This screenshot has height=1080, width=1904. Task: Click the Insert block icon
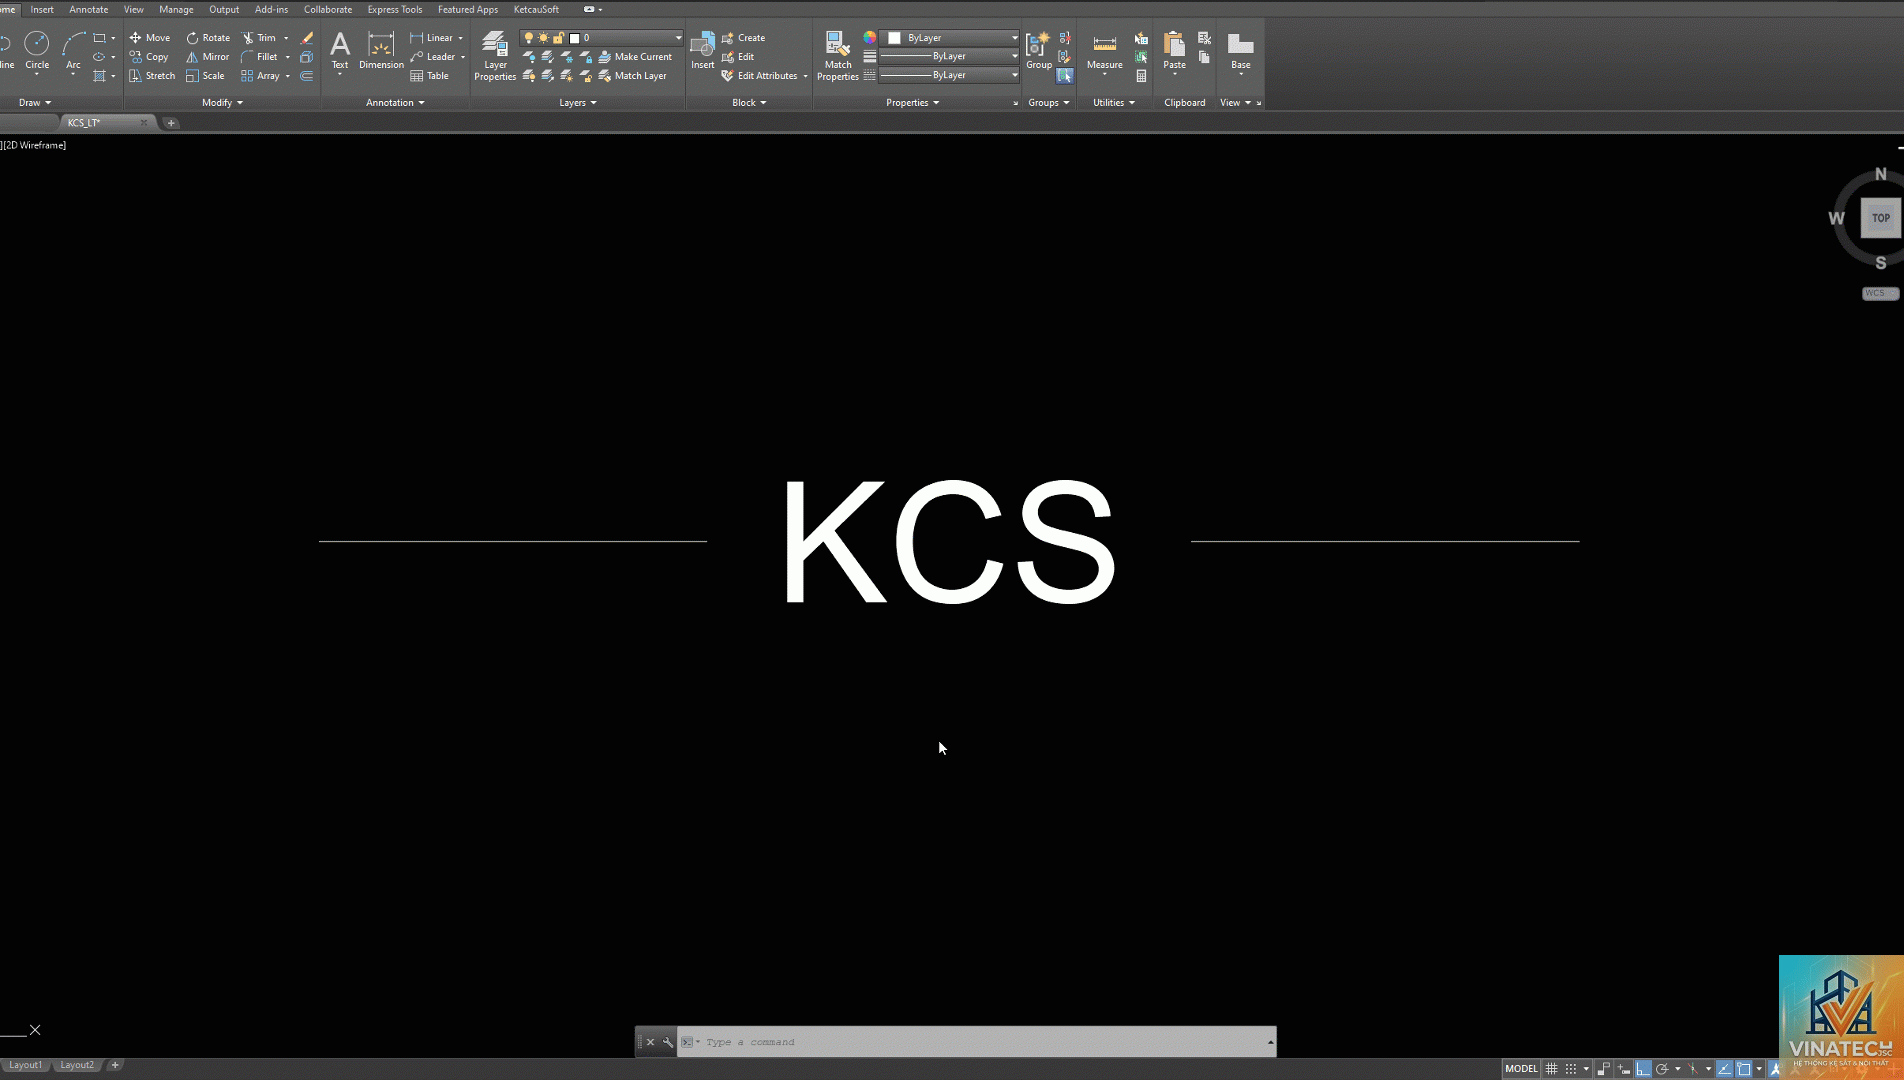pyautogui.click(x=703, y=50)
